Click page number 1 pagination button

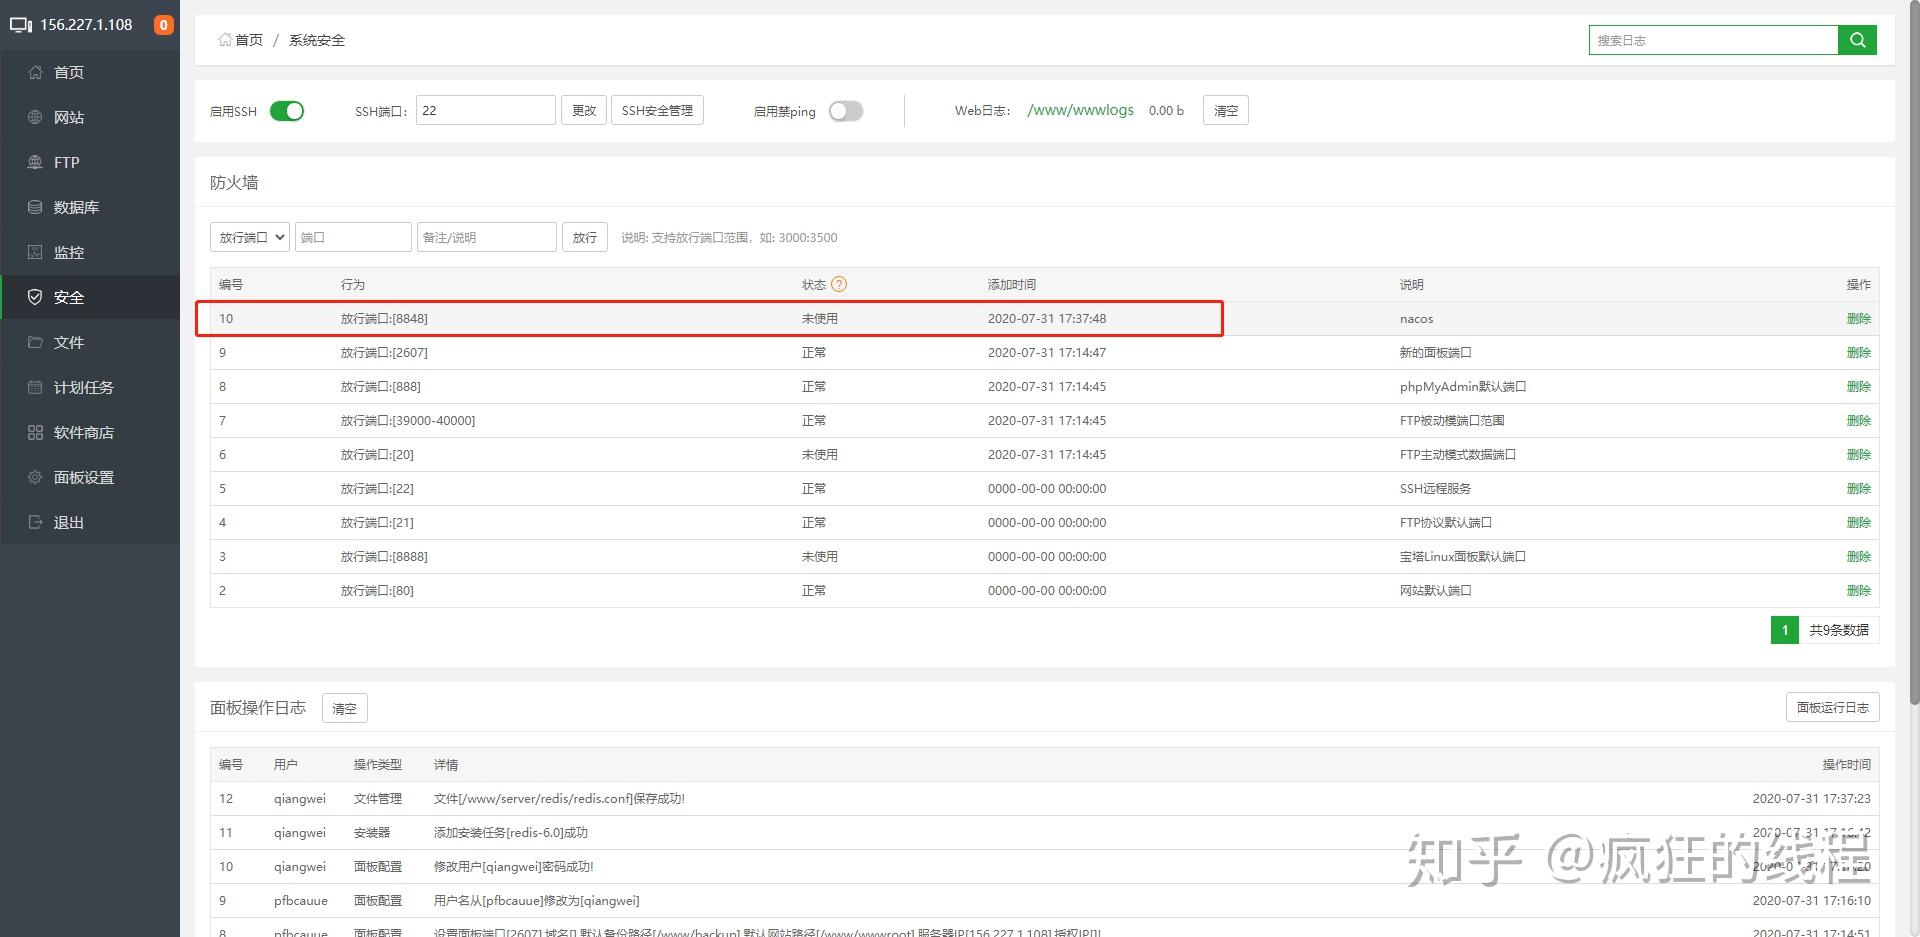[1784, 630]
